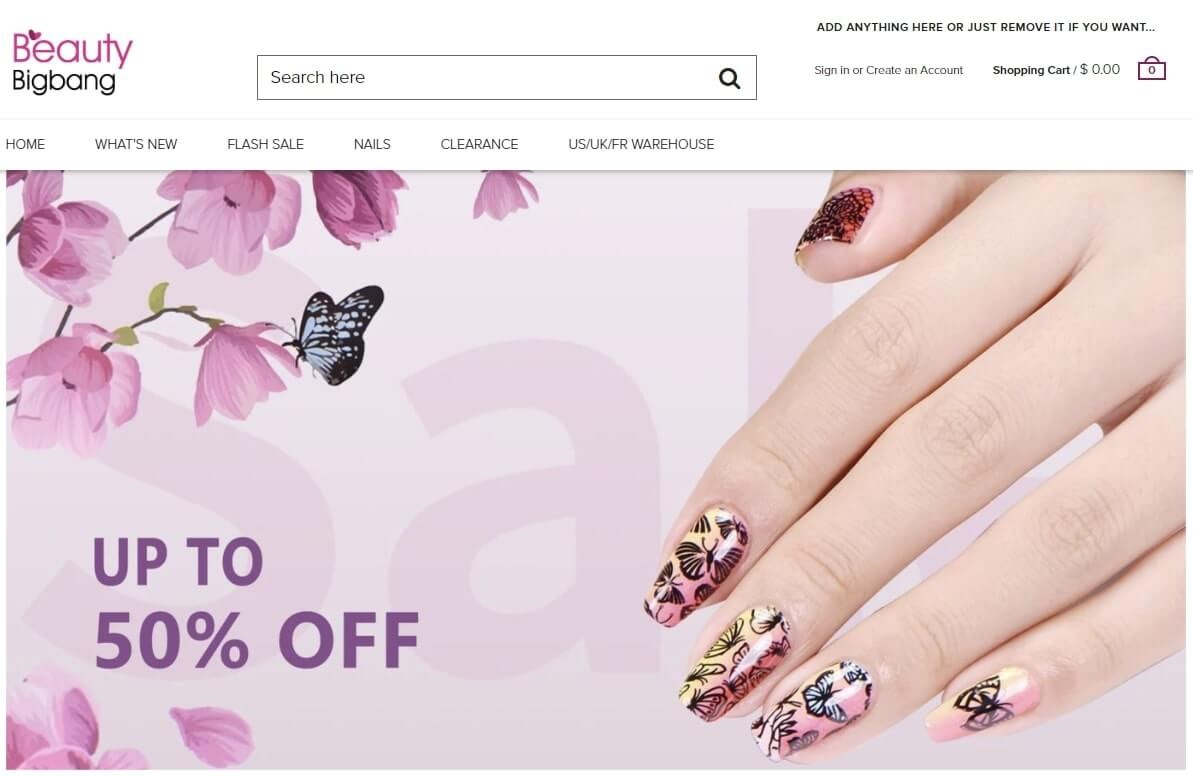1193x776 pixels.
Task: Click the Up to 50% Off banner text
Action: (256, 603)
